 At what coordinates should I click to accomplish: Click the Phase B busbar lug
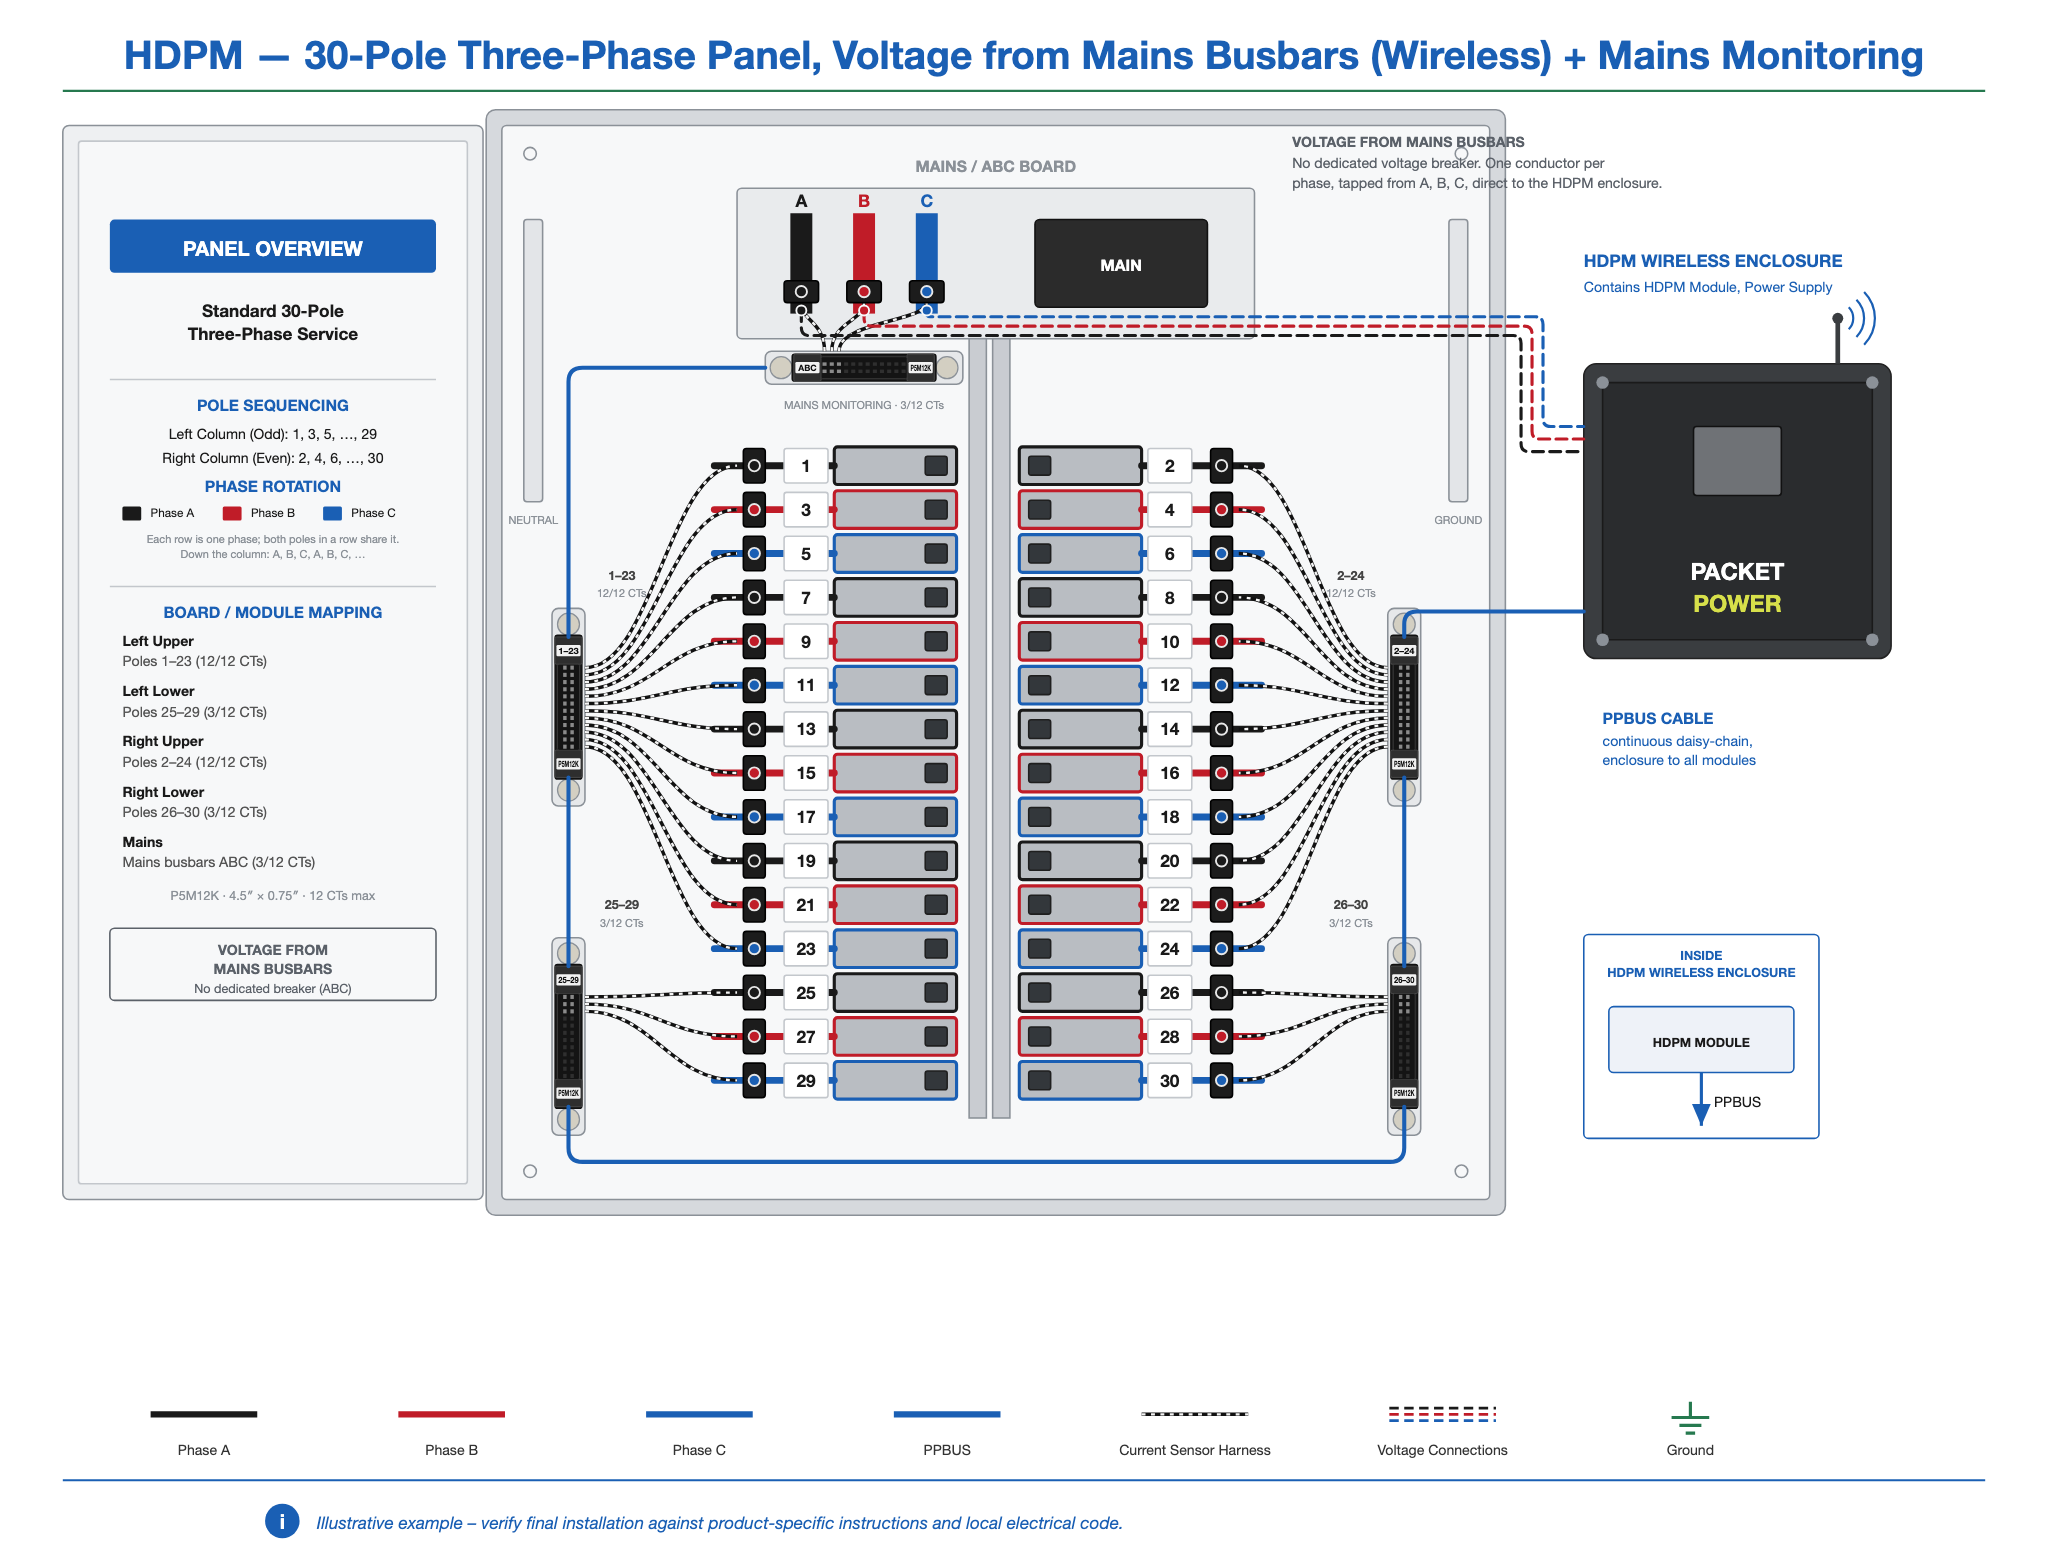pyautogui.click(x=864, y=292)
